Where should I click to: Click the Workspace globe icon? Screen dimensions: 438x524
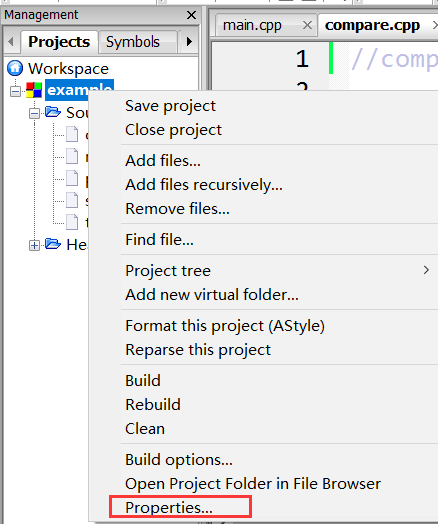pos(15,68)
